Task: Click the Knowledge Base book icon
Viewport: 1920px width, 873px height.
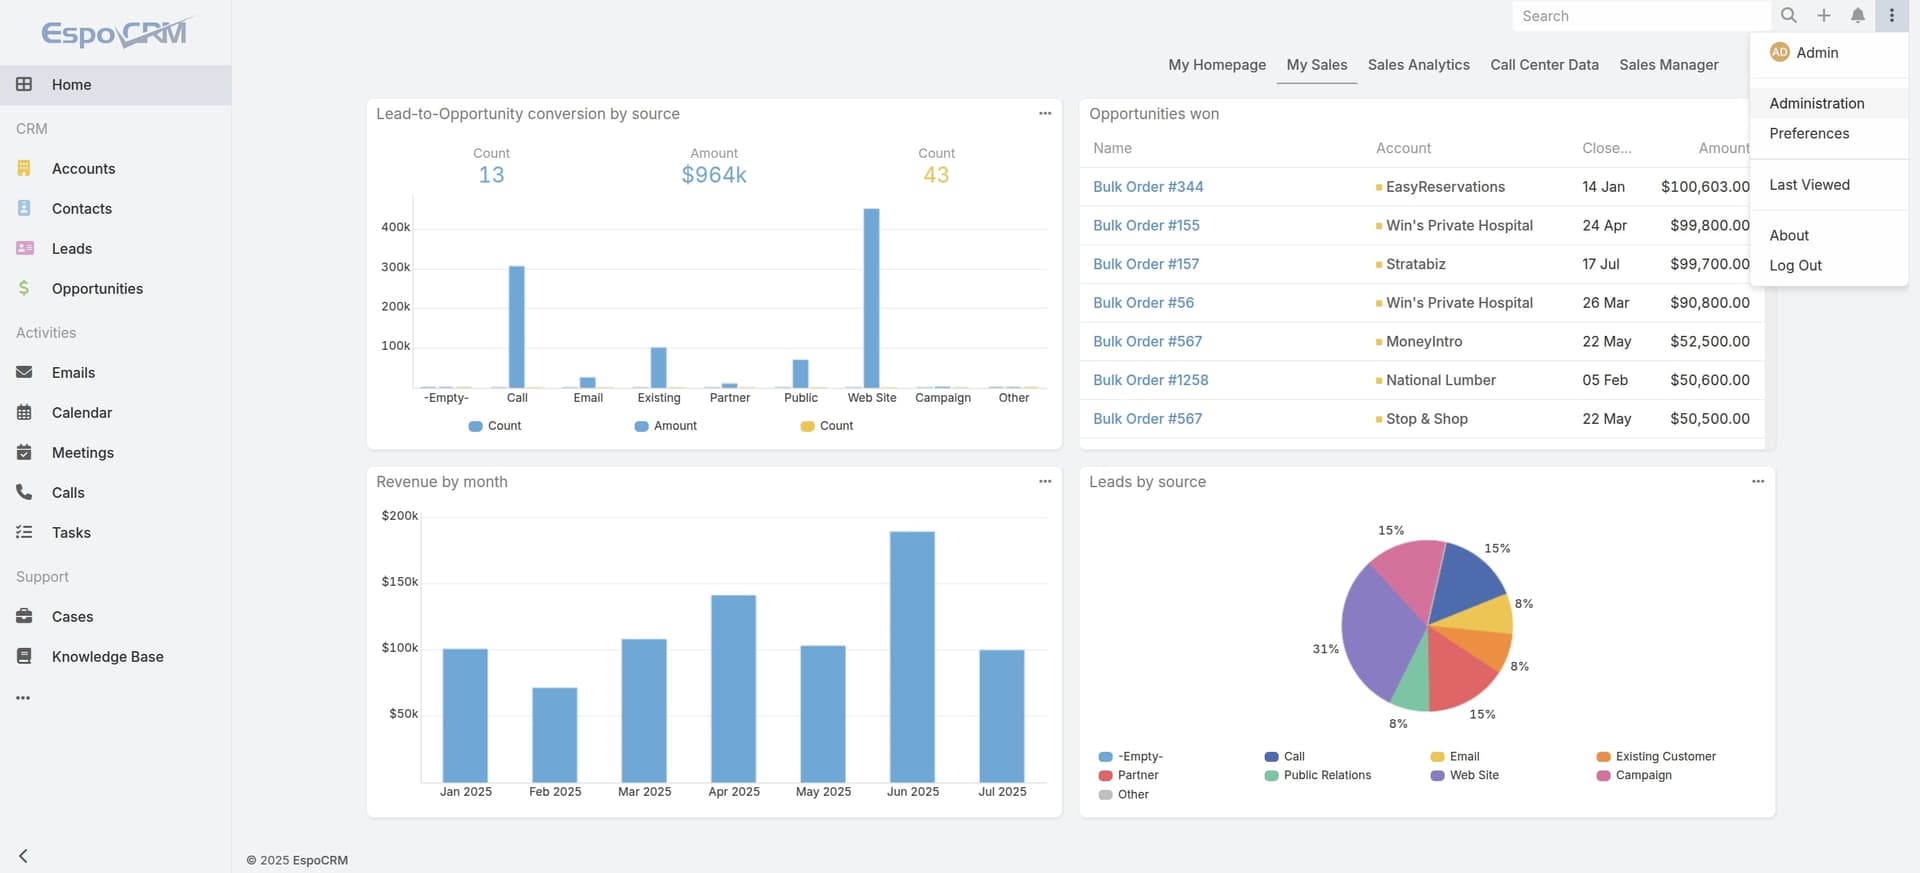Action: (x=24, y=657)
